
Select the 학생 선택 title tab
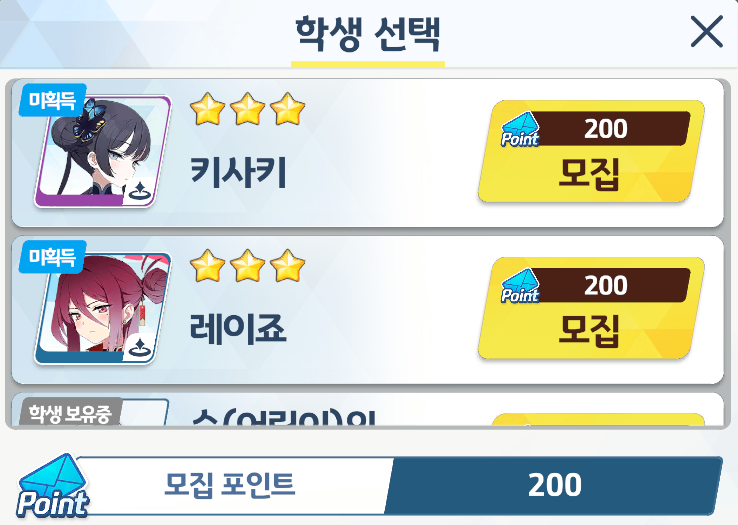tap(368, 35)
